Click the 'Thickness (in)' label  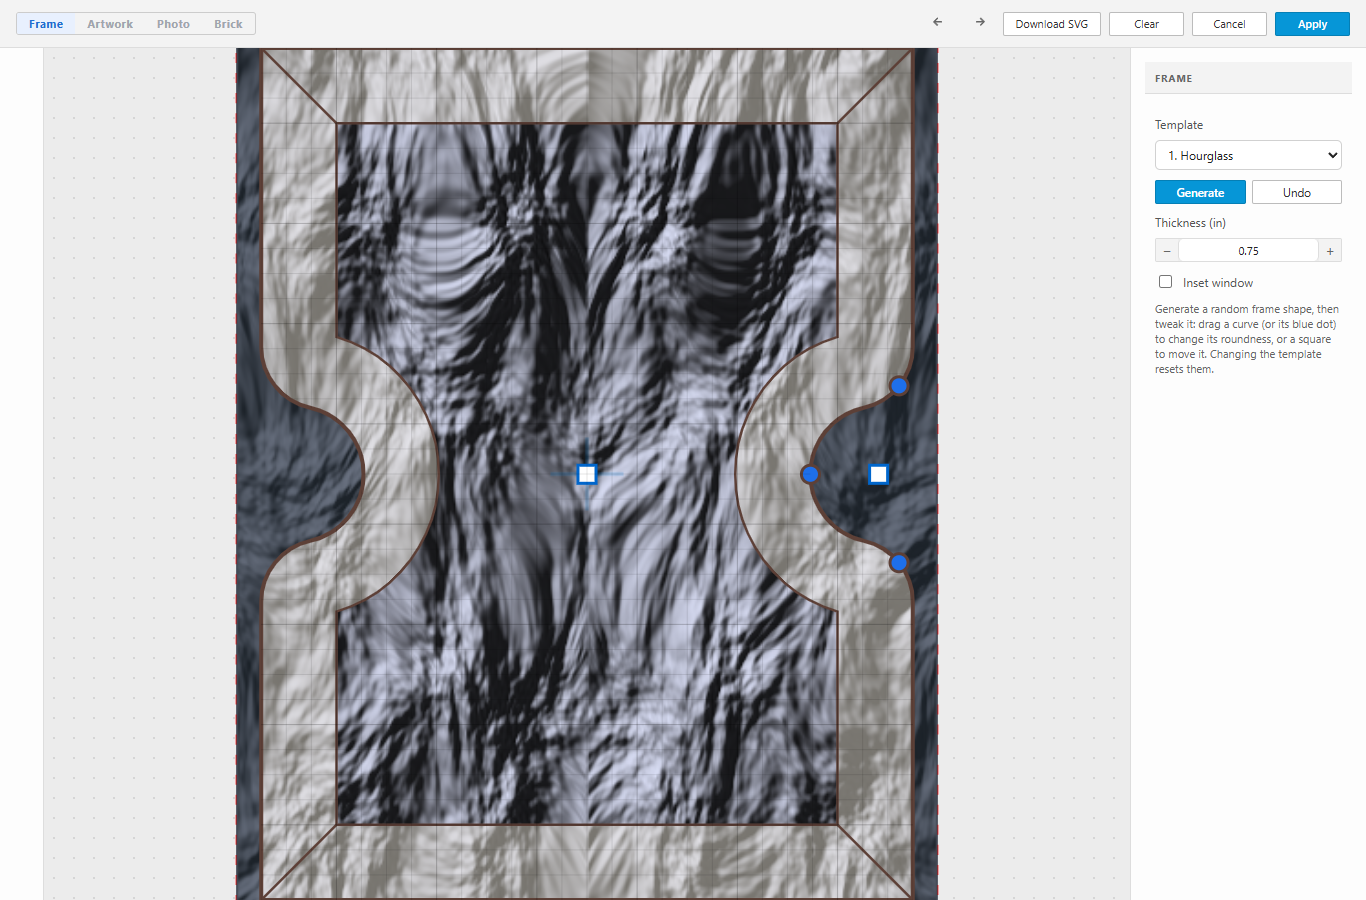(x=1190, y=223)
